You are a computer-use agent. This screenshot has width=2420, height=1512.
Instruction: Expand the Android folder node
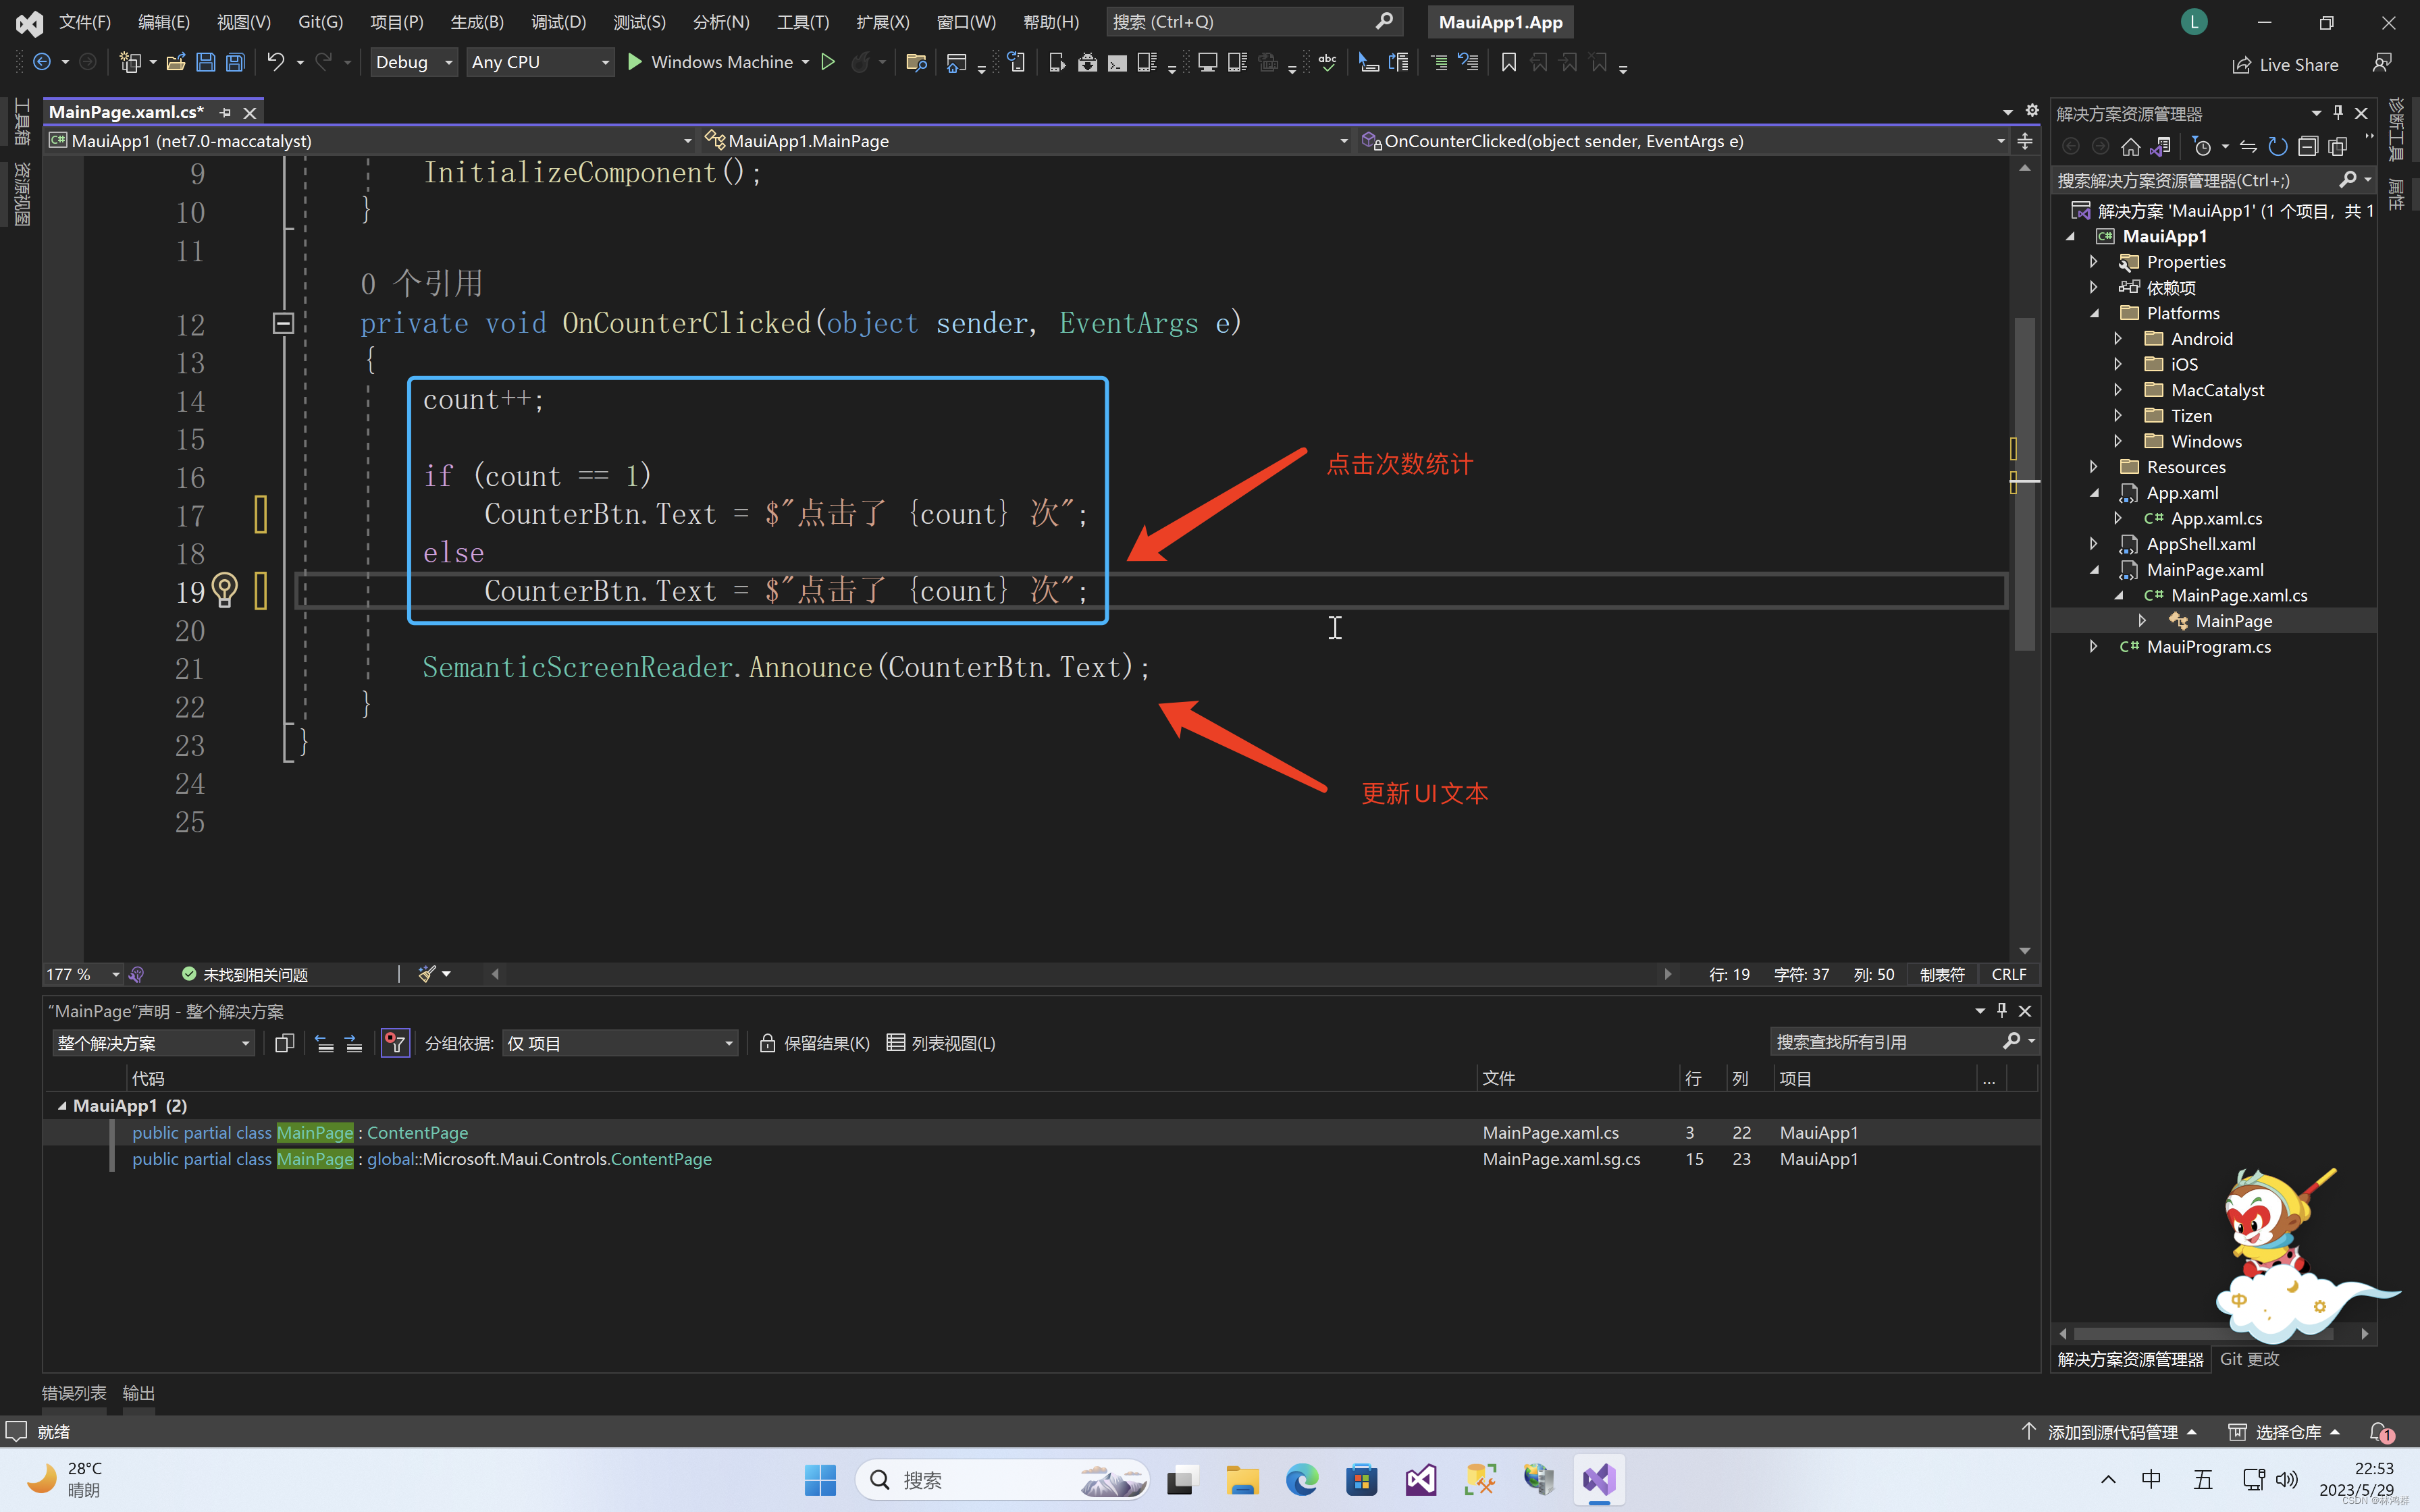[x=2117, y=339]
